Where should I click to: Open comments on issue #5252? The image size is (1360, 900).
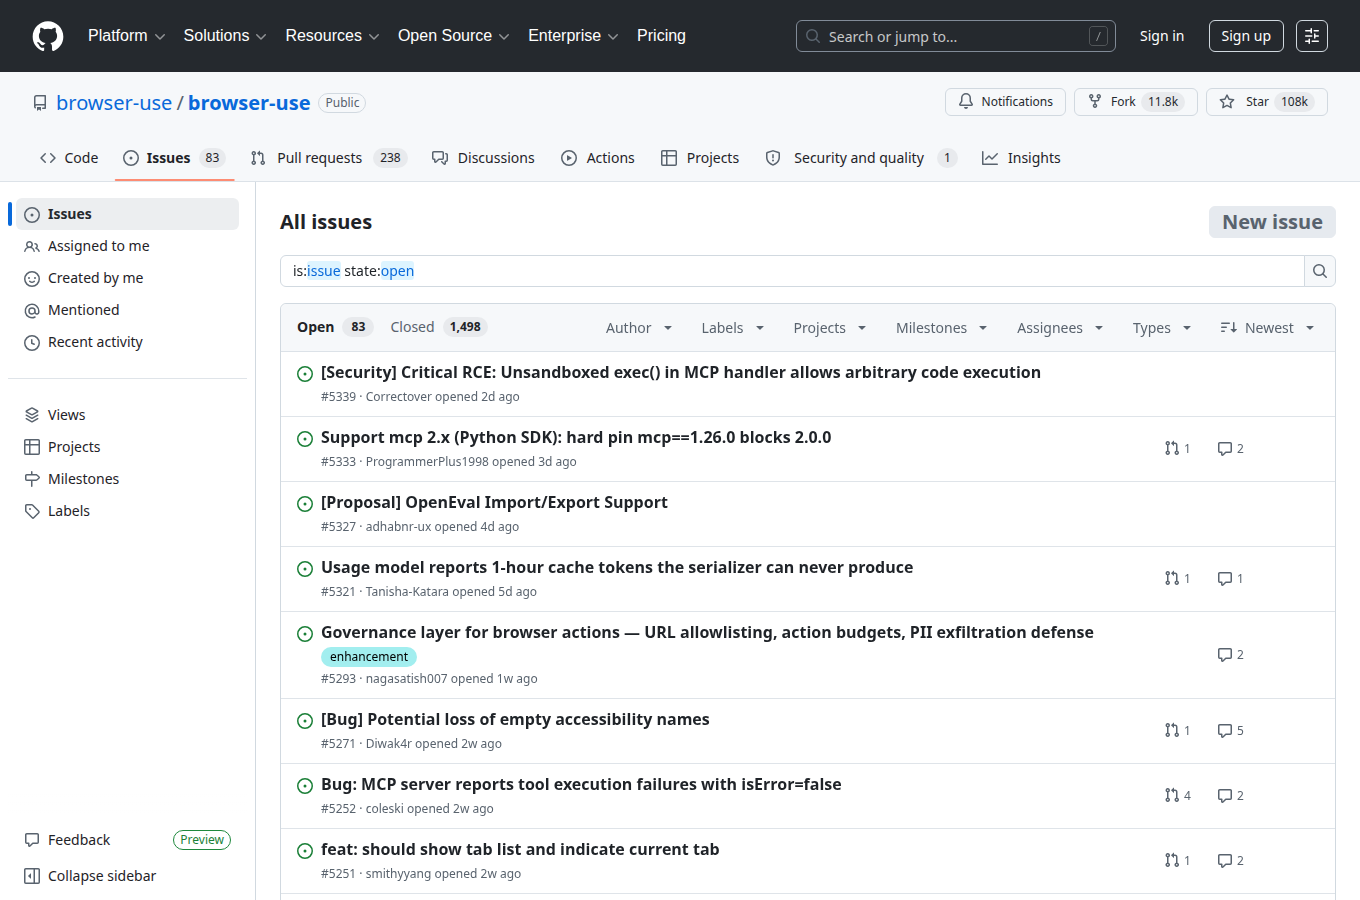coord(1231,796)
